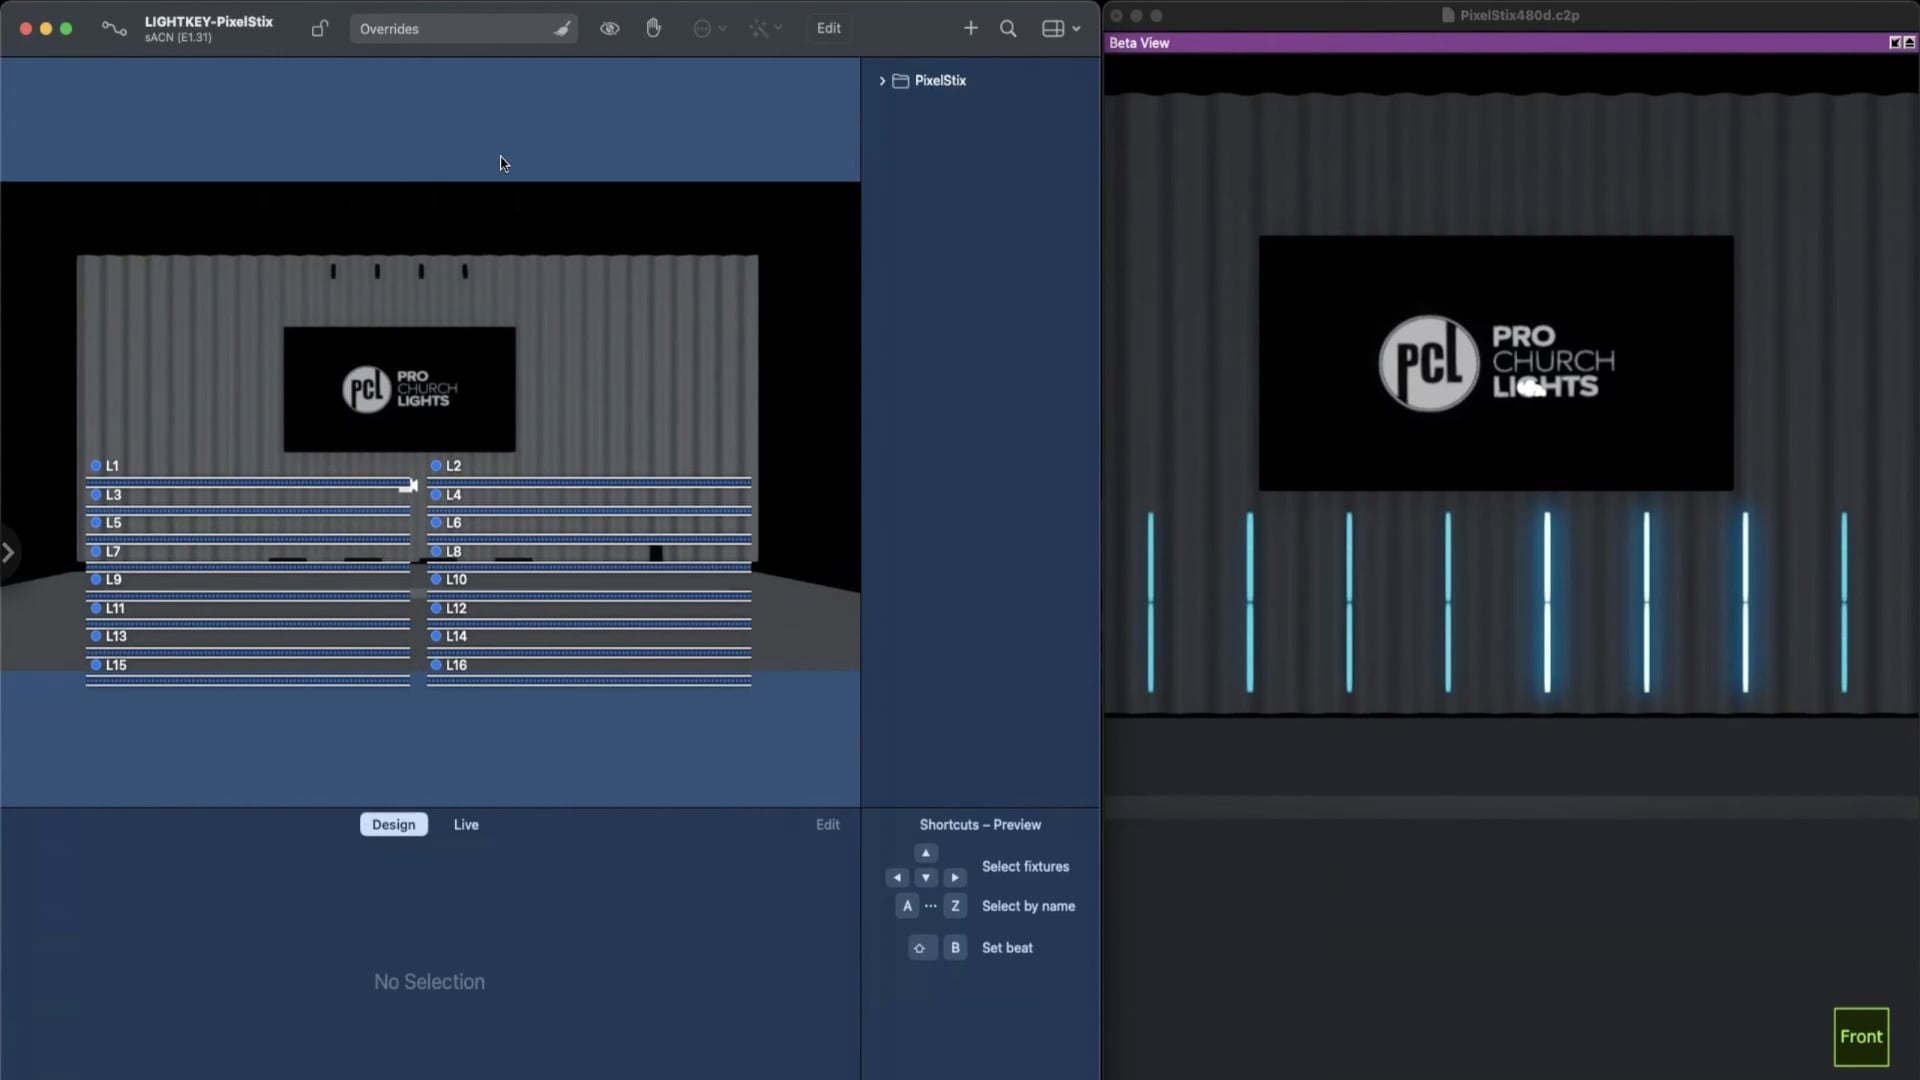This screenshot has width=1920, height=1080.
Task: Click the Front view button in Beta View
Action: (x=1861, y=1037)
